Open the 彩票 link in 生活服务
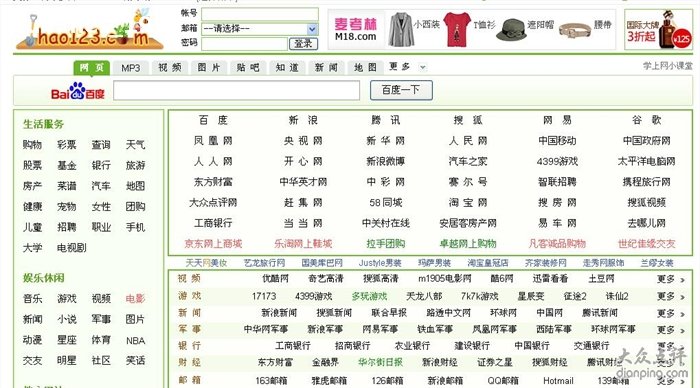 pyautogui.click(x=67, y=145)
